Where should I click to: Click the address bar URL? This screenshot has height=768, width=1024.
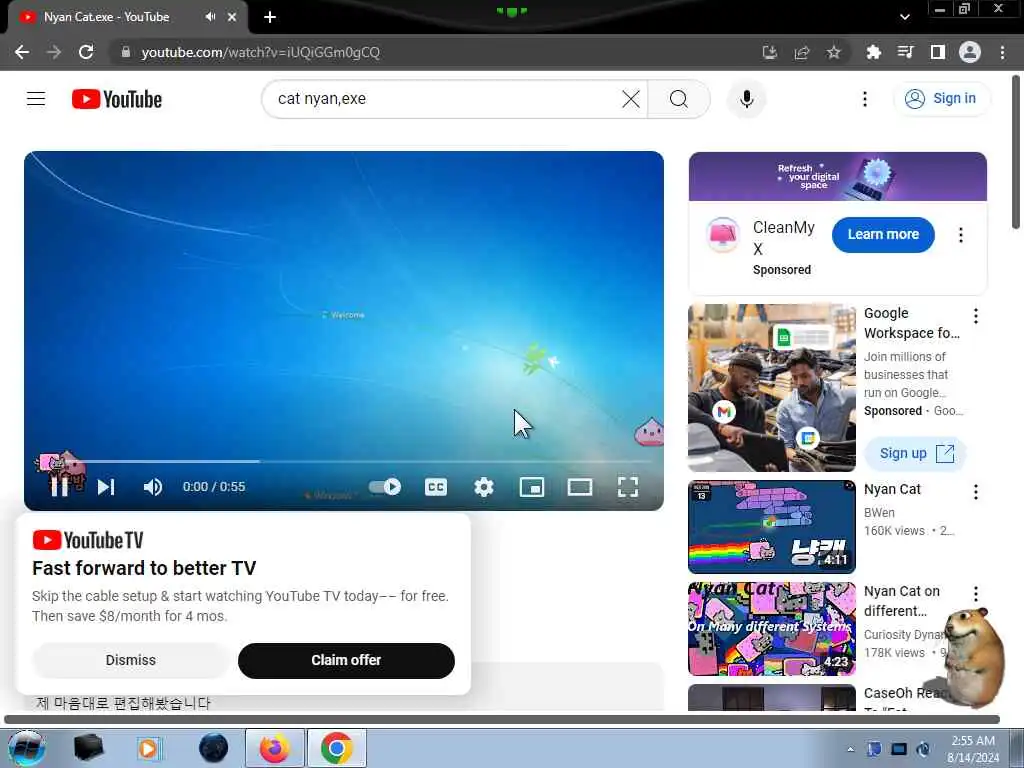[x=261, y=52]
